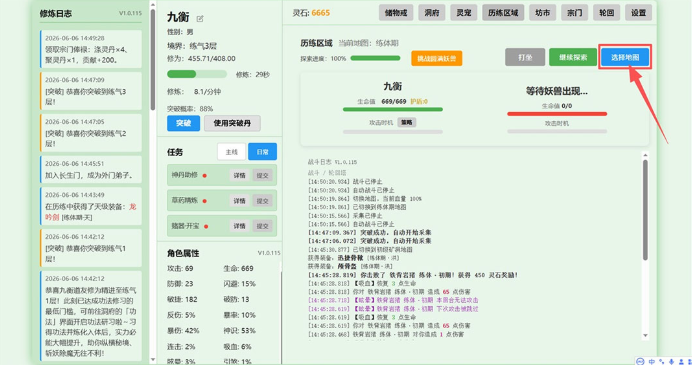Click the battle log scrollbar thumb

coord(645,210)
